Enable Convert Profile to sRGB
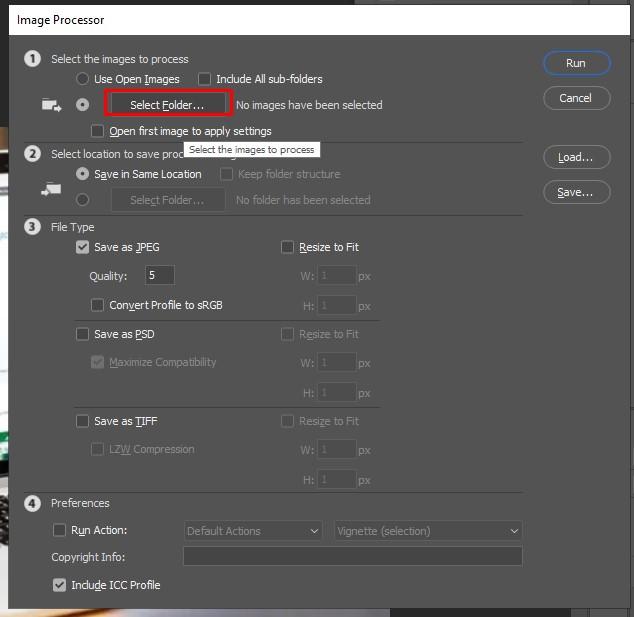The height and width of the screenshot is (617, 634). coord(97,305)
